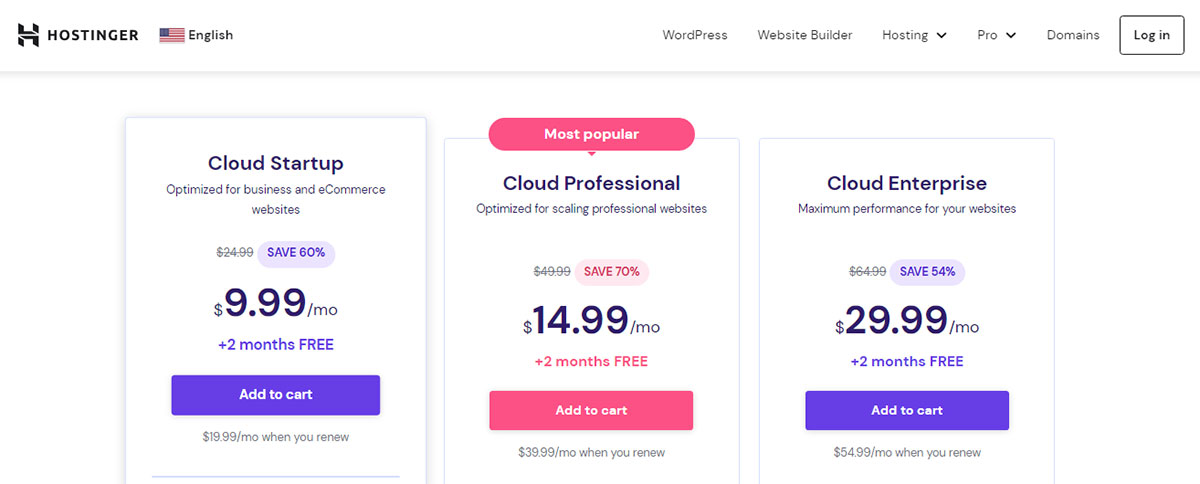Click the Hostinger logo icon
The width and height of the screenshot is (1200, 484).
click(29, 35)
